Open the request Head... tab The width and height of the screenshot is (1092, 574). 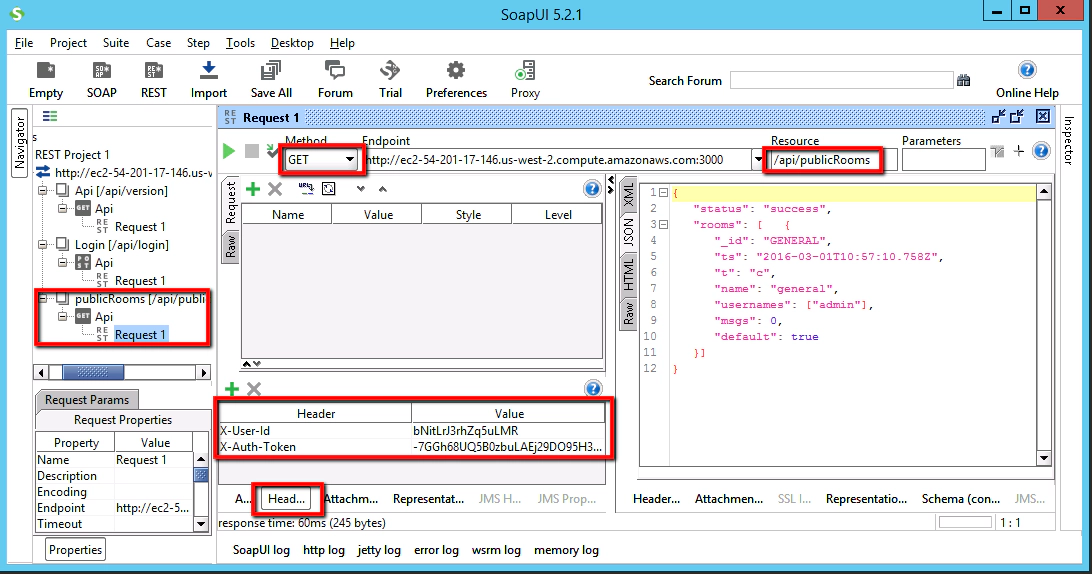(287, 499)
